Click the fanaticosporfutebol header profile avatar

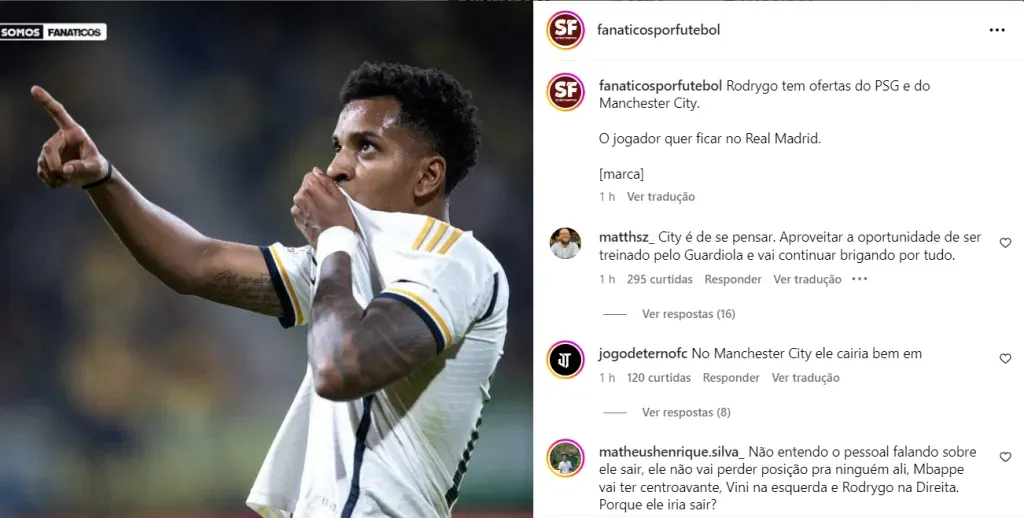tap(566, 30)
